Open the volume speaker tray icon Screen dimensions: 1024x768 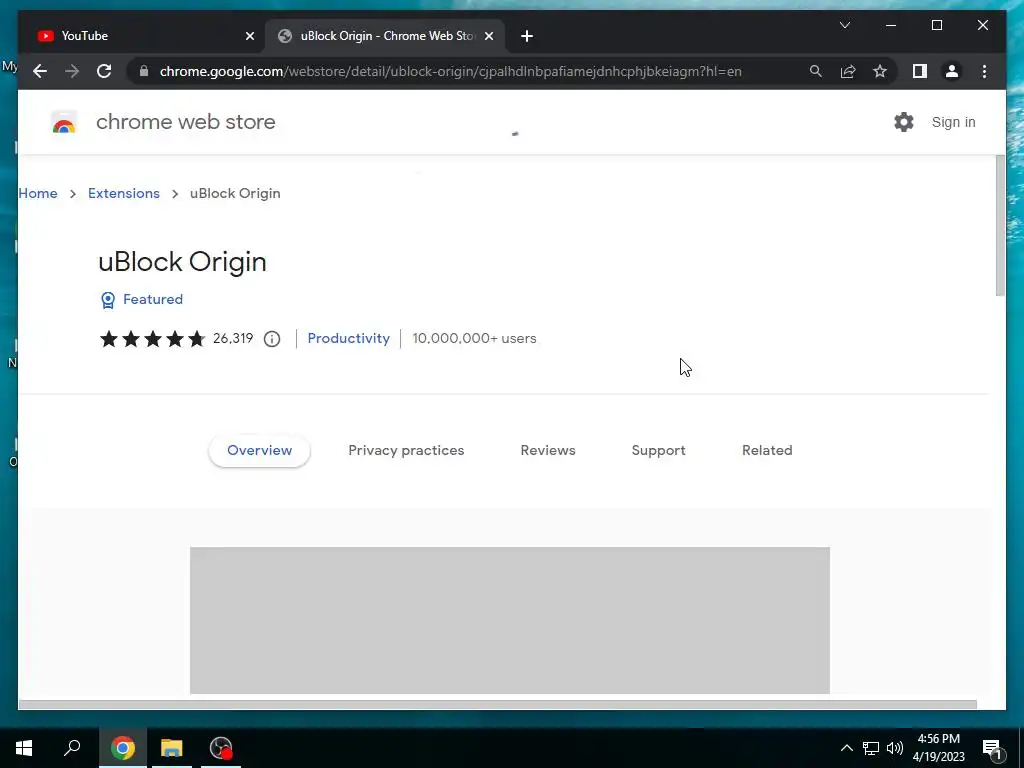pyautogui.click(x=895, y=748)
